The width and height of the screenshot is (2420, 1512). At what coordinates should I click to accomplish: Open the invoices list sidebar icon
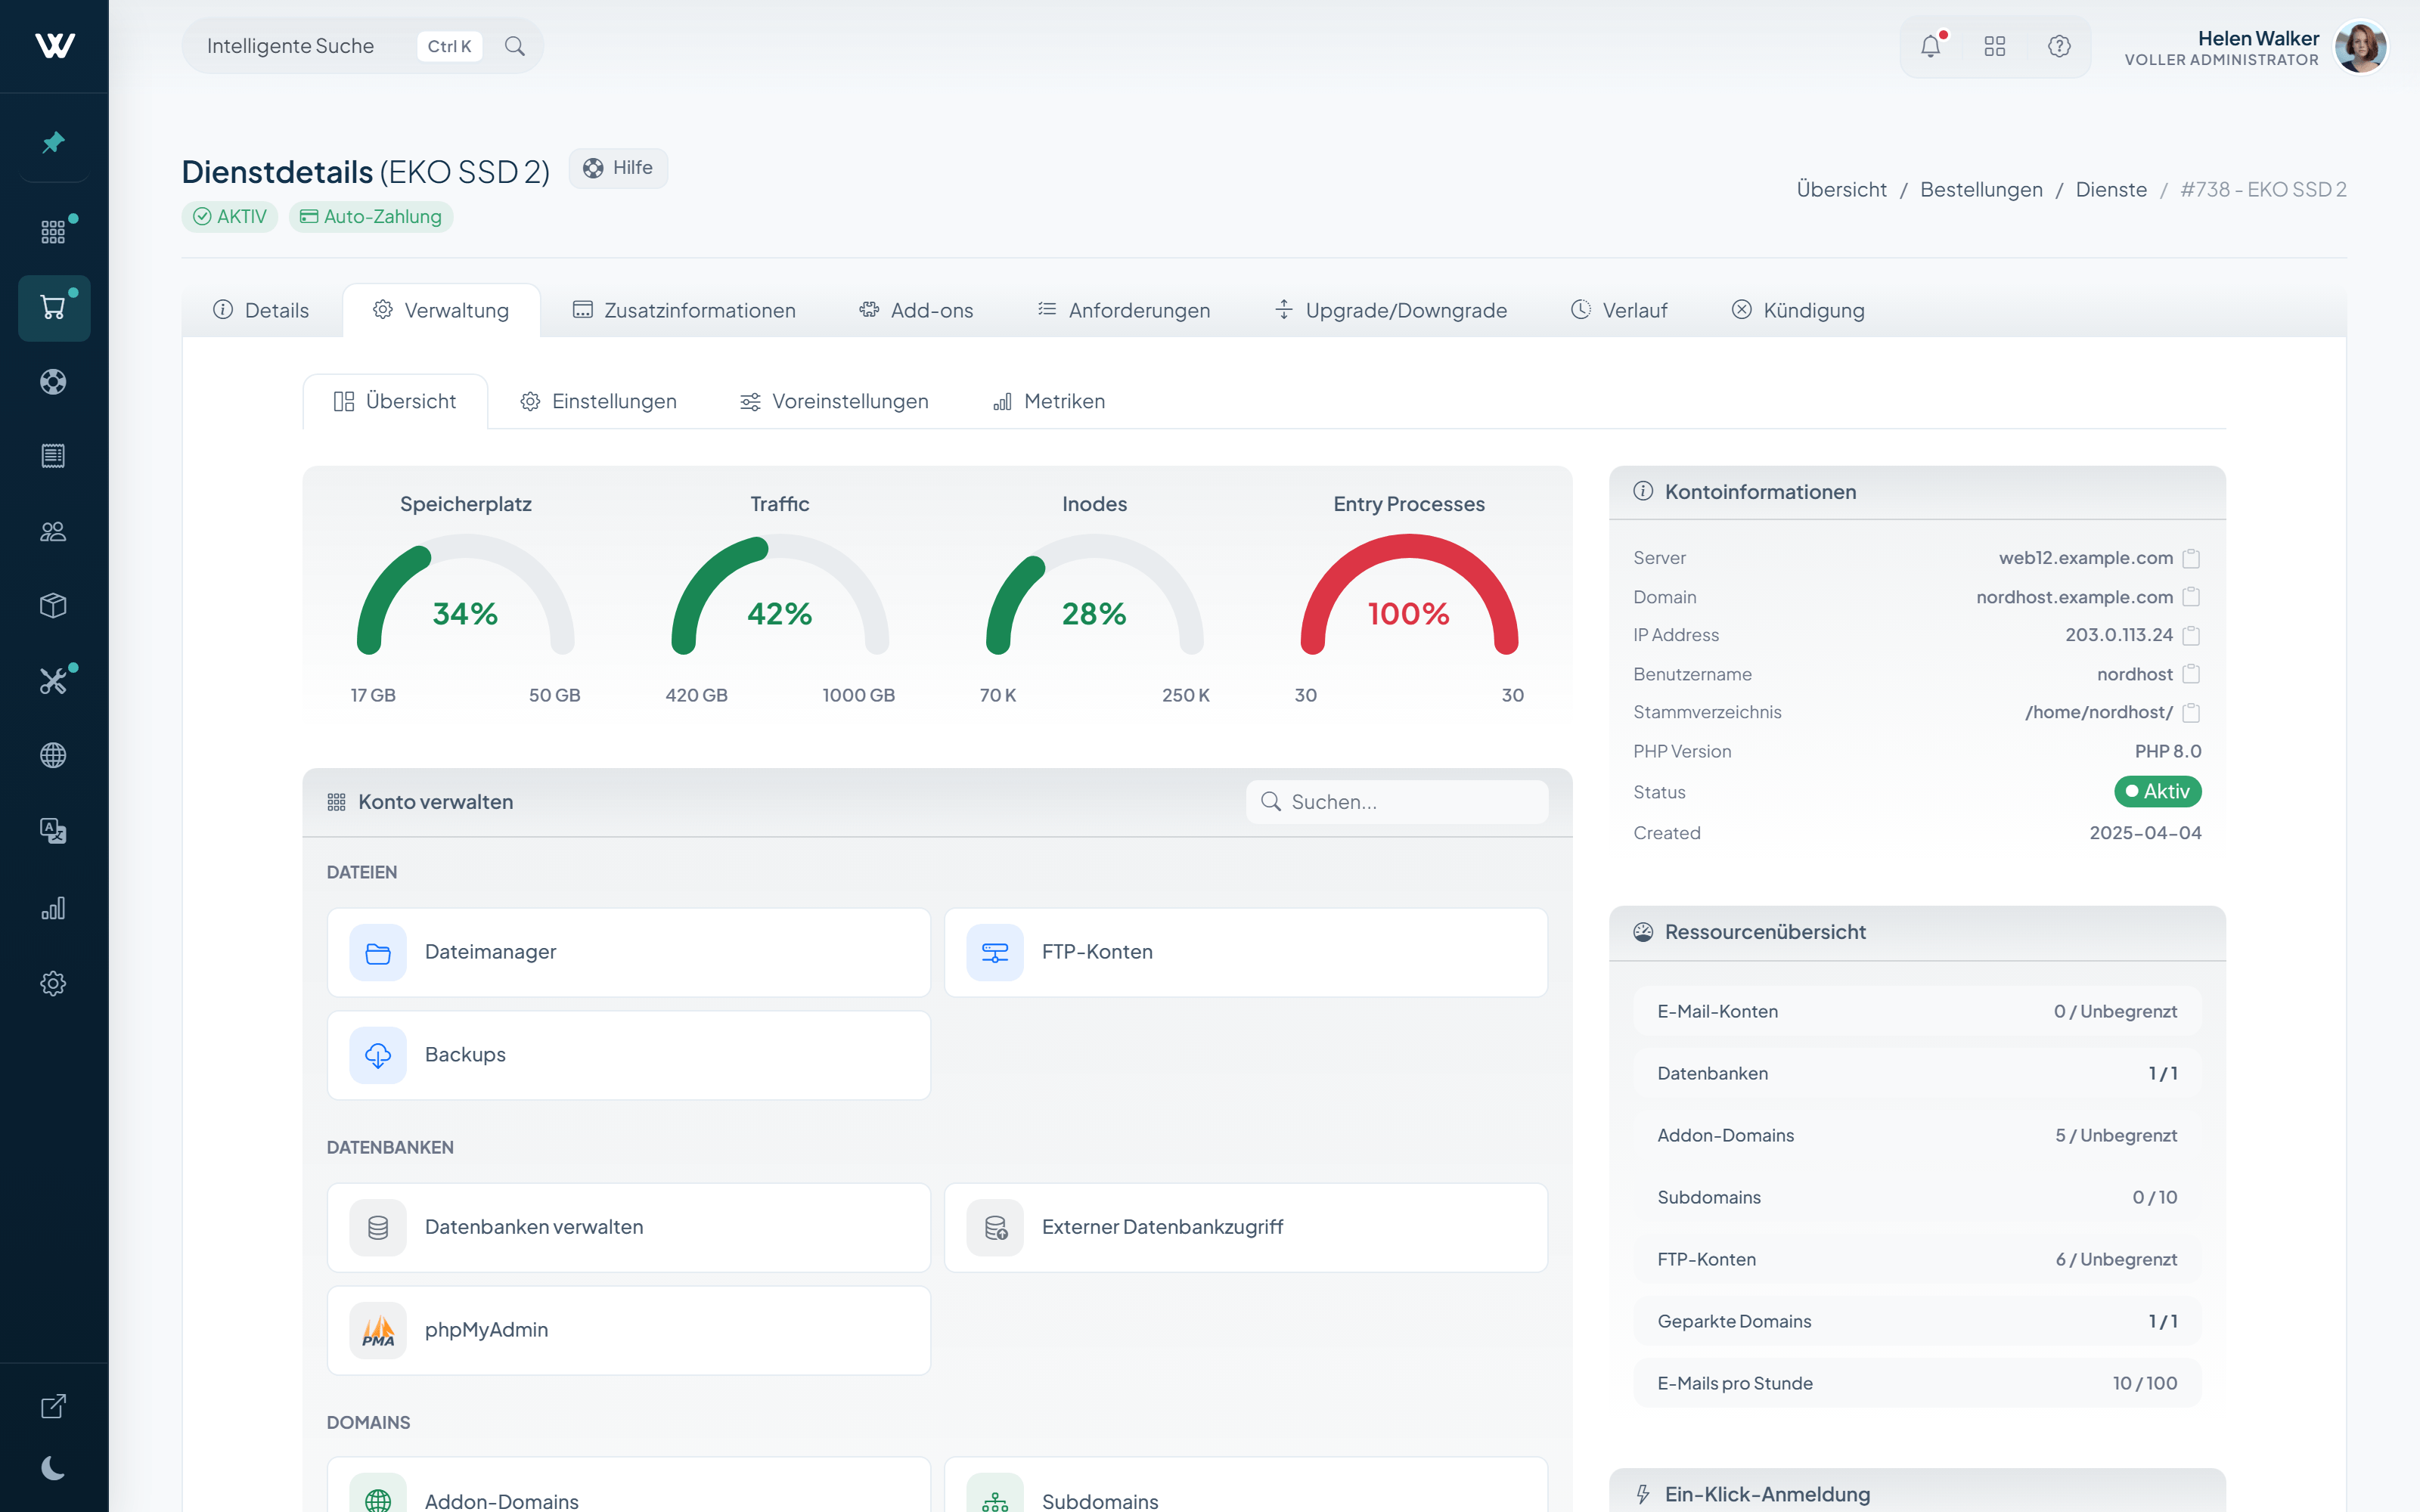(54, 456)
